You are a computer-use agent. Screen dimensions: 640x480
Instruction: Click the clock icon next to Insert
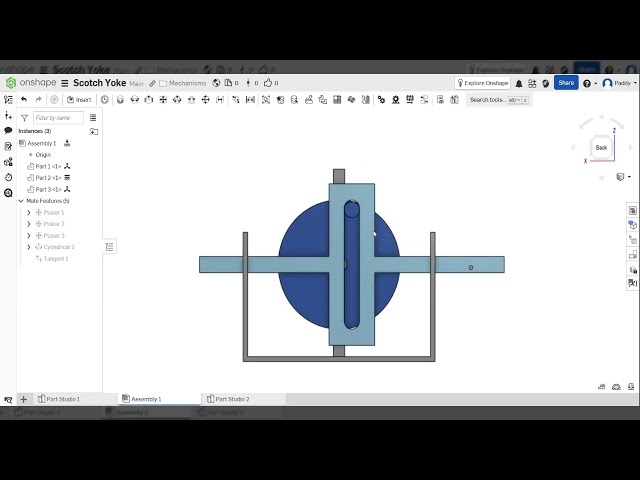point(105,100)
